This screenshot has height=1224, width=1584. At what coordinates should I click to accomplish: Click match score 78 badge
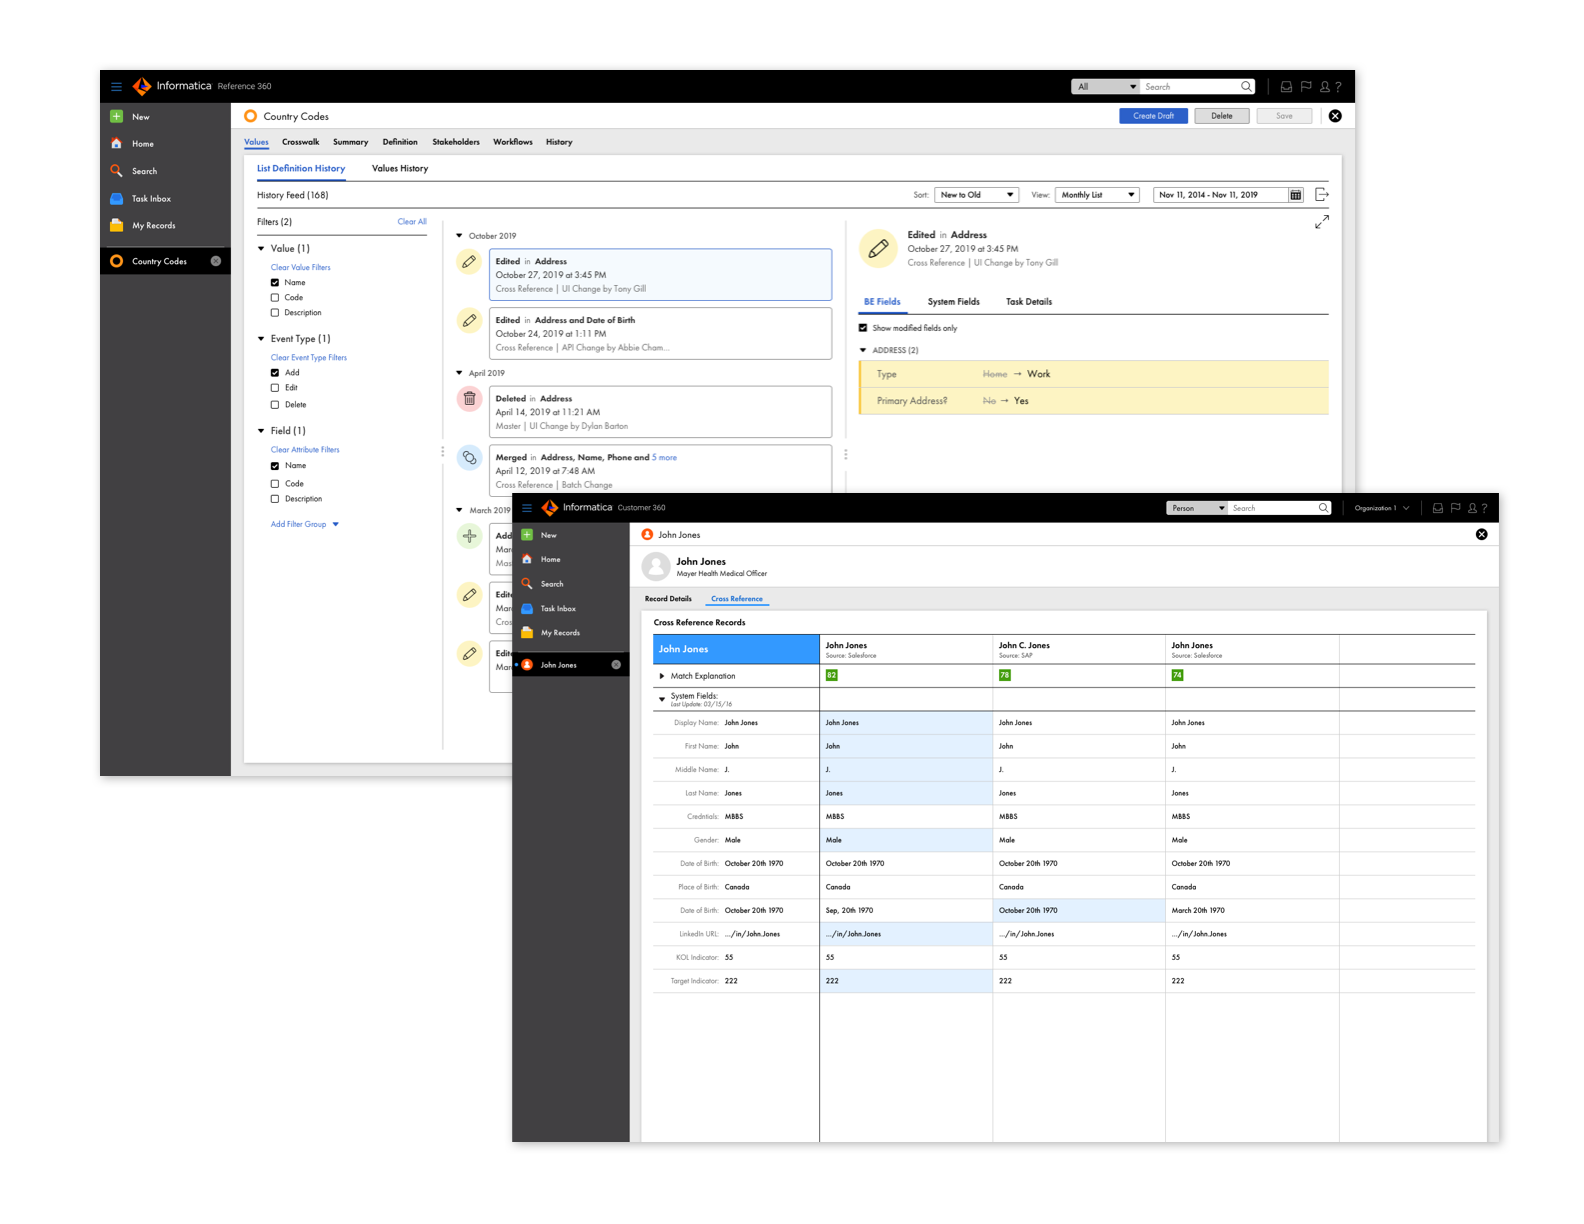[x=1004, y=675]
